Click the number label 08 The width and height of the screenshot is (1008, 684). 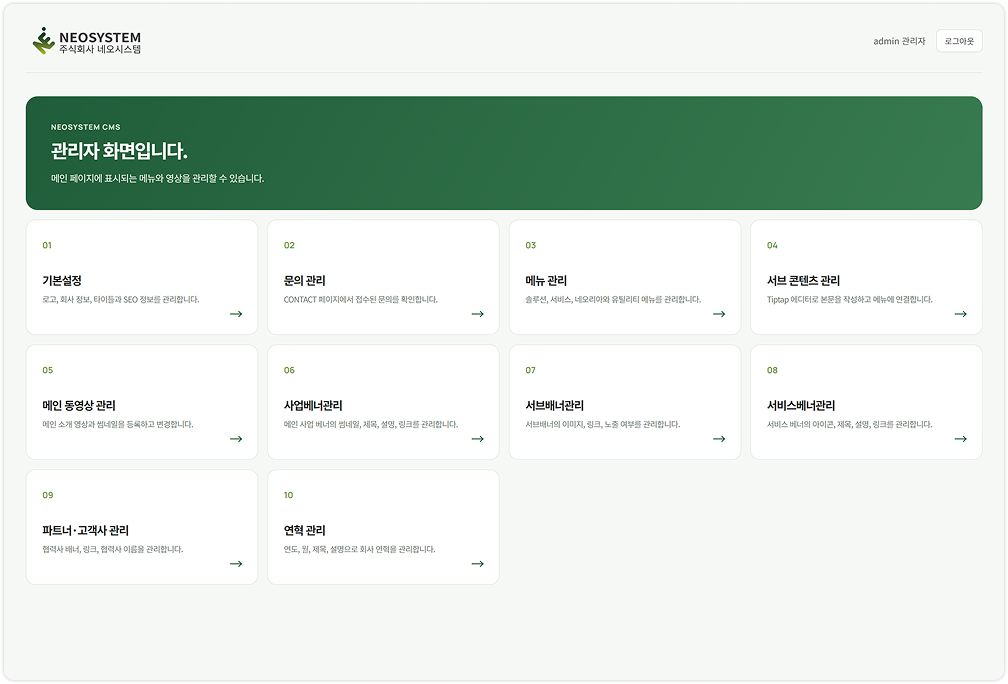pyautogui.click(x=772, y=370)
